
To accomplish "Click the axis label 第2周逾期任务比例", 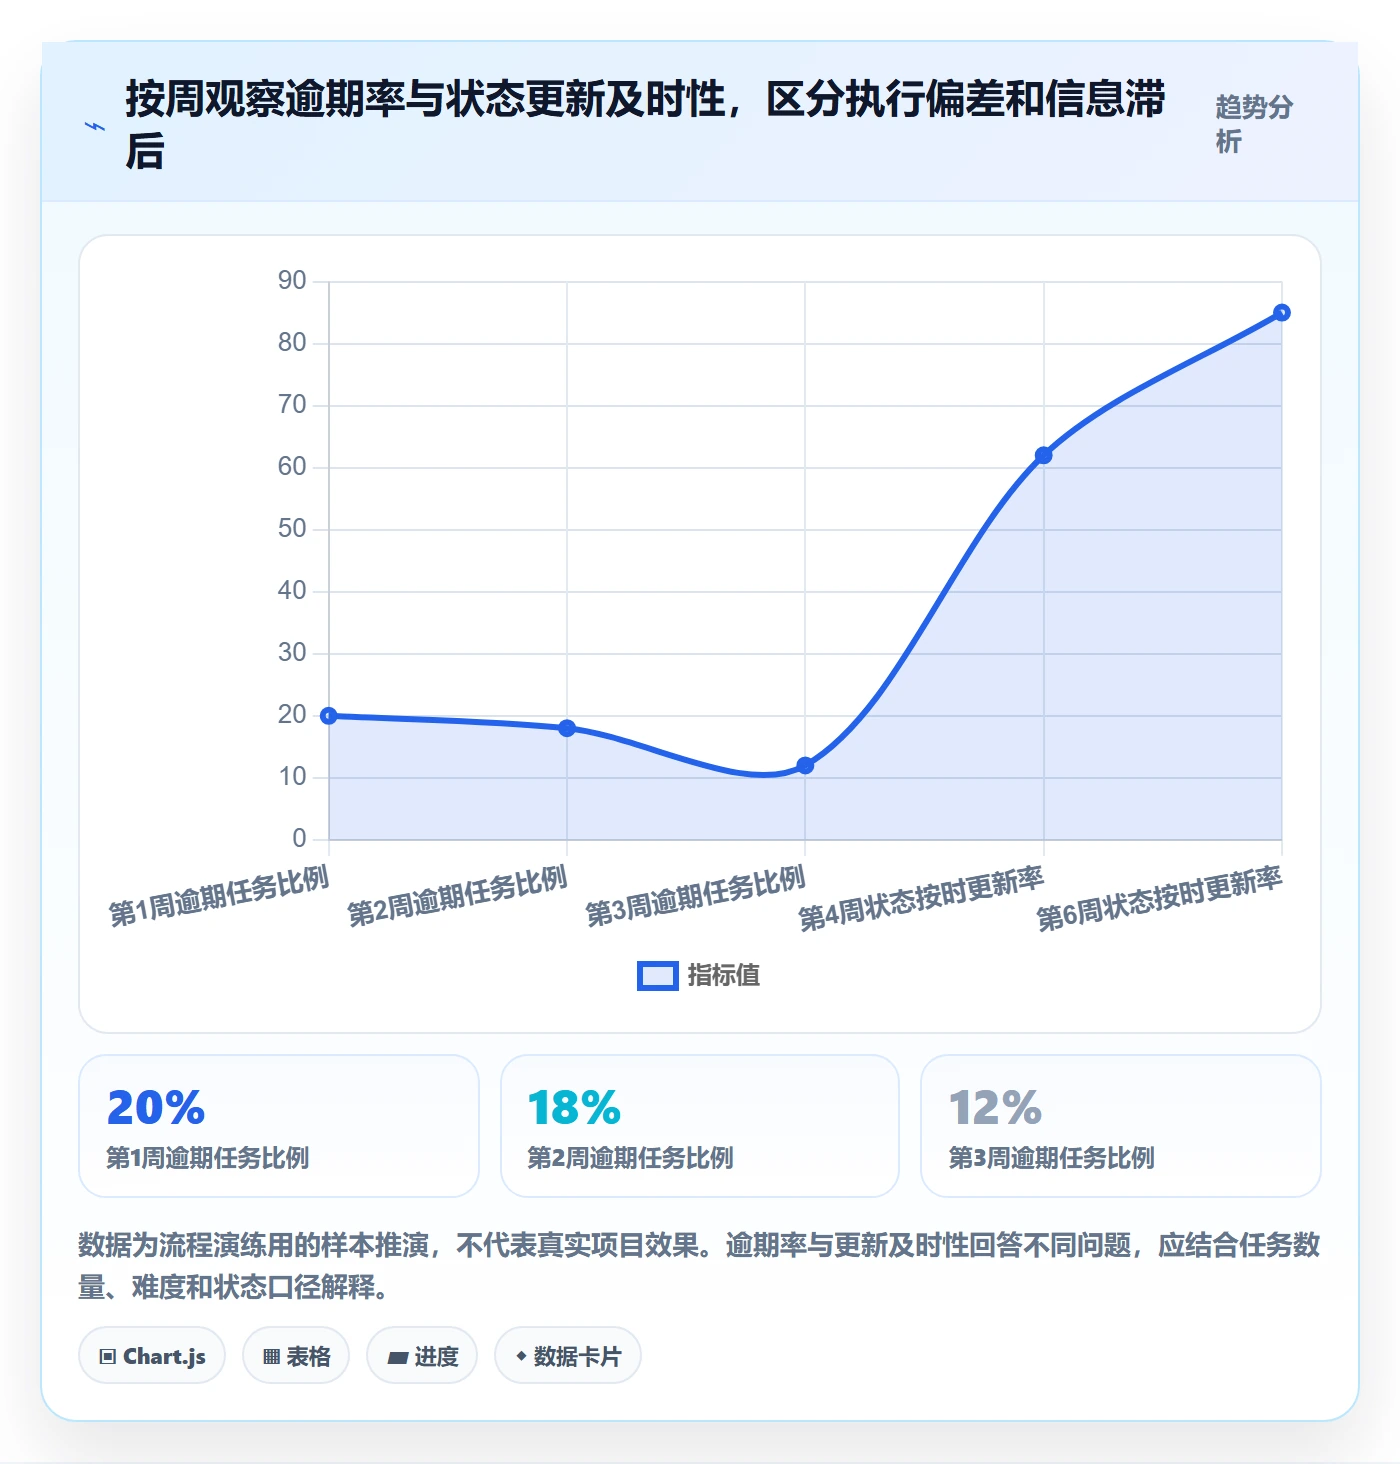I will click(x=457, y=897).
